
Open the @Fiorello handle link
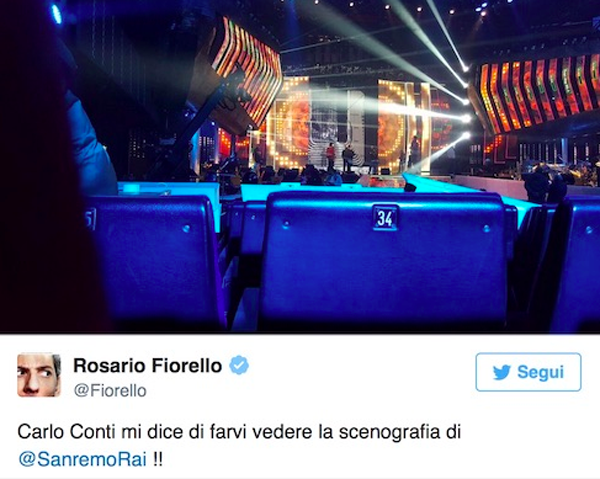tap(110, 391)
